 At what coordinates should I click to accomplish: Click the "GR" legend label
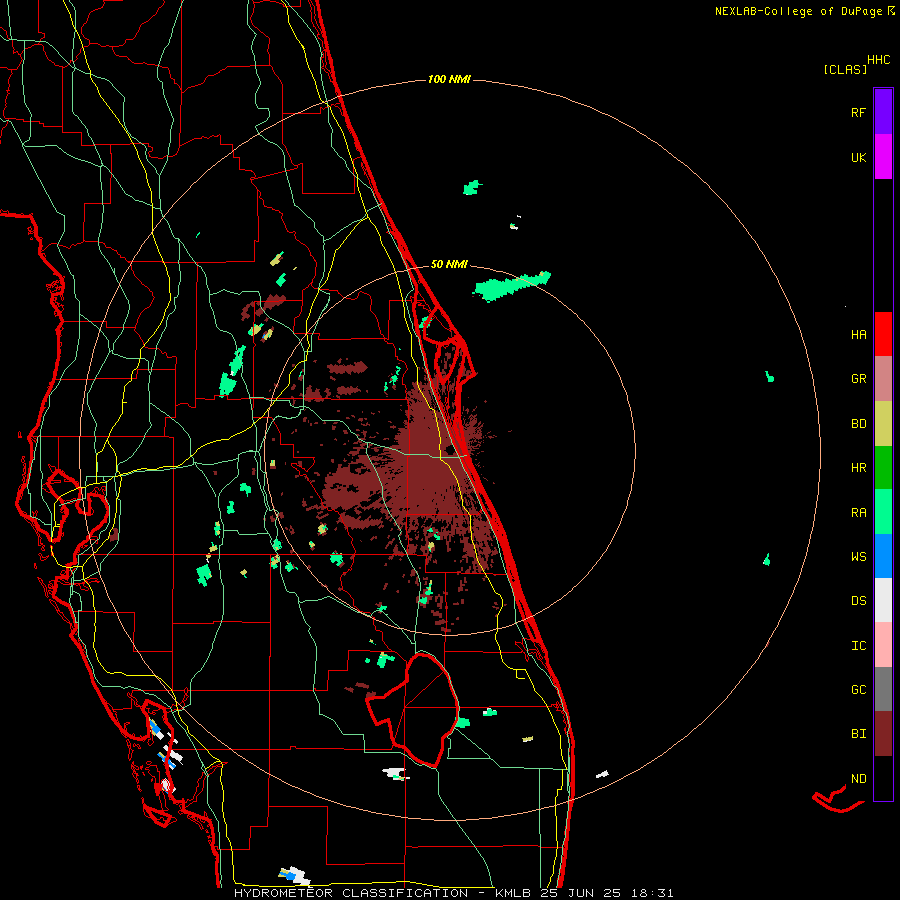858,379
